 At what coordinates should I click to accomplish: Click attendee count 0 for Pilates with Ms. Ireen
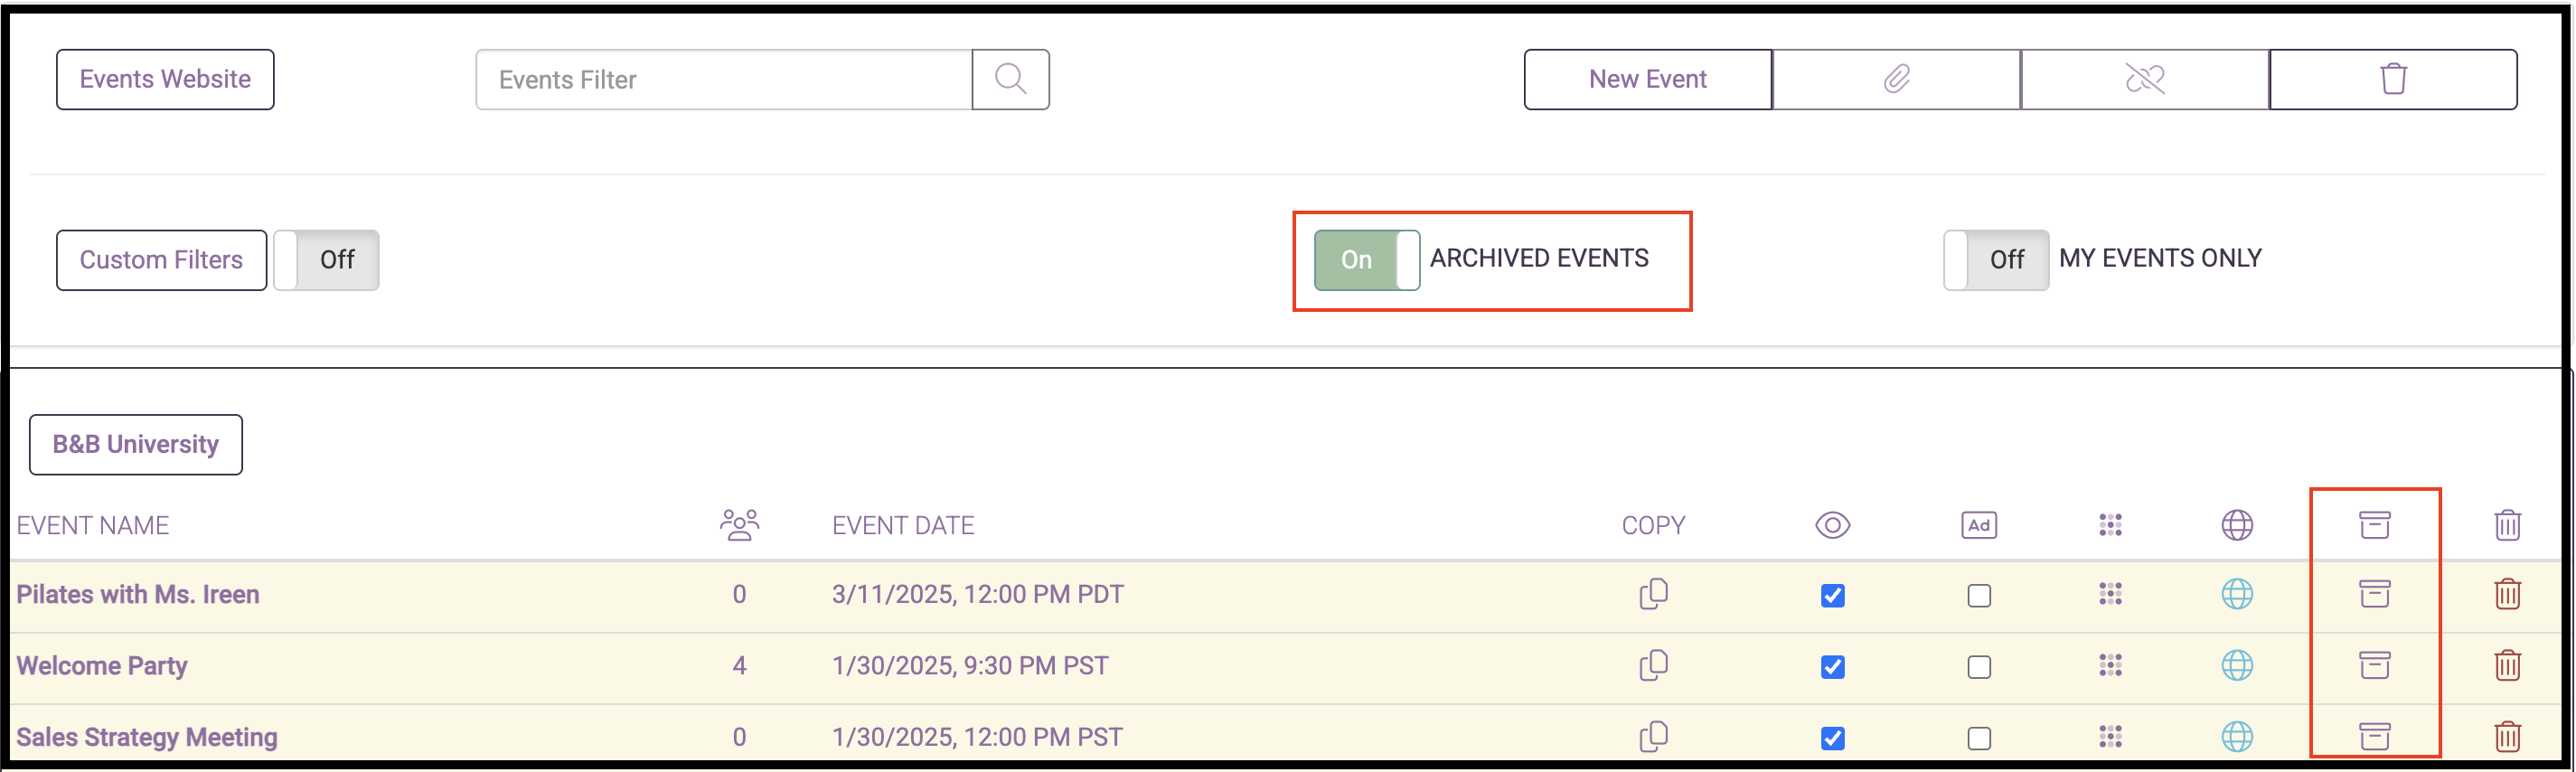tap(739, 594)
